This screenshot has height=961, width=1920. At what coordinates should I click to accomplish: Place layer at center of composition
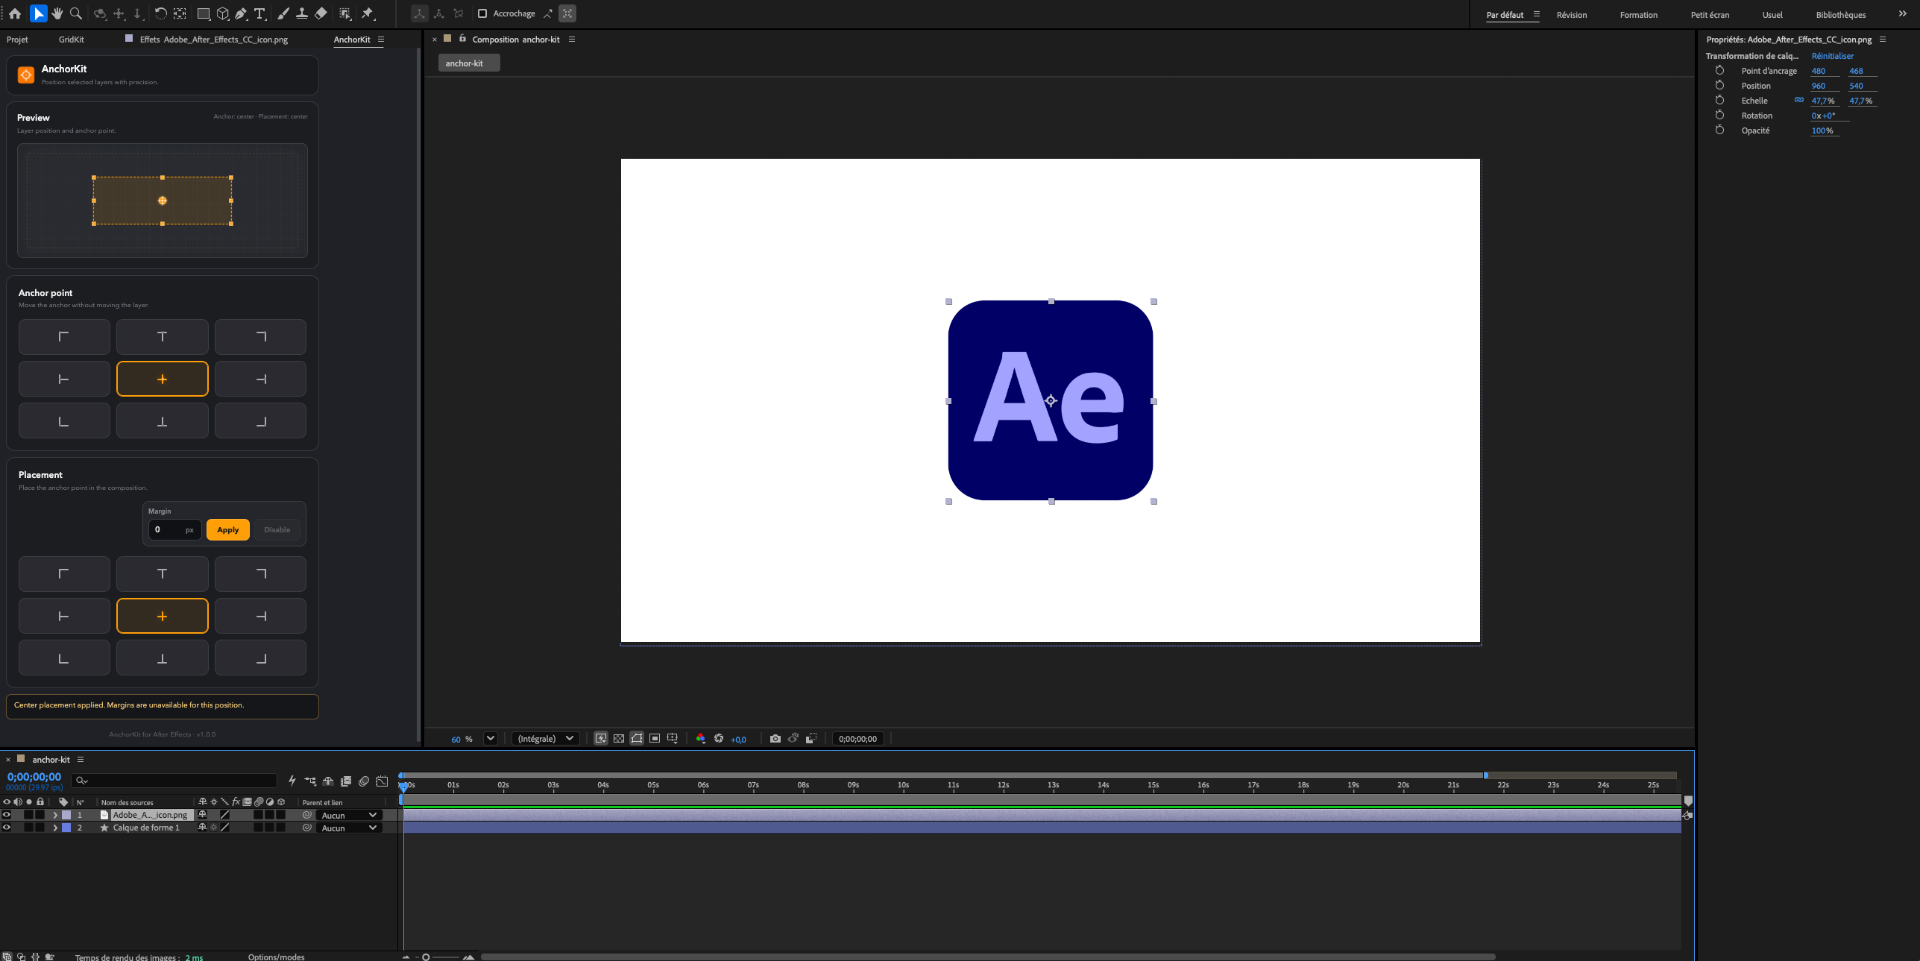162,616
